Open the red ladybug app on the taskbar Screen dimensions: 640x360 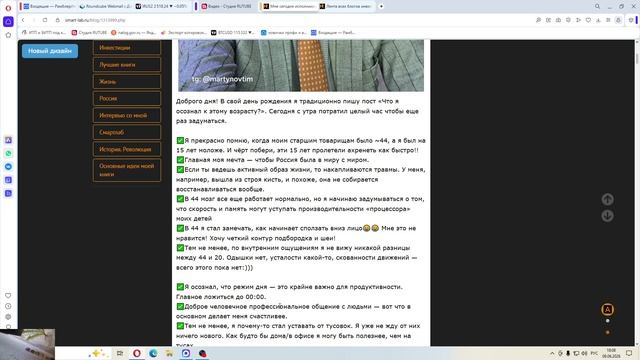pos(202,353)
